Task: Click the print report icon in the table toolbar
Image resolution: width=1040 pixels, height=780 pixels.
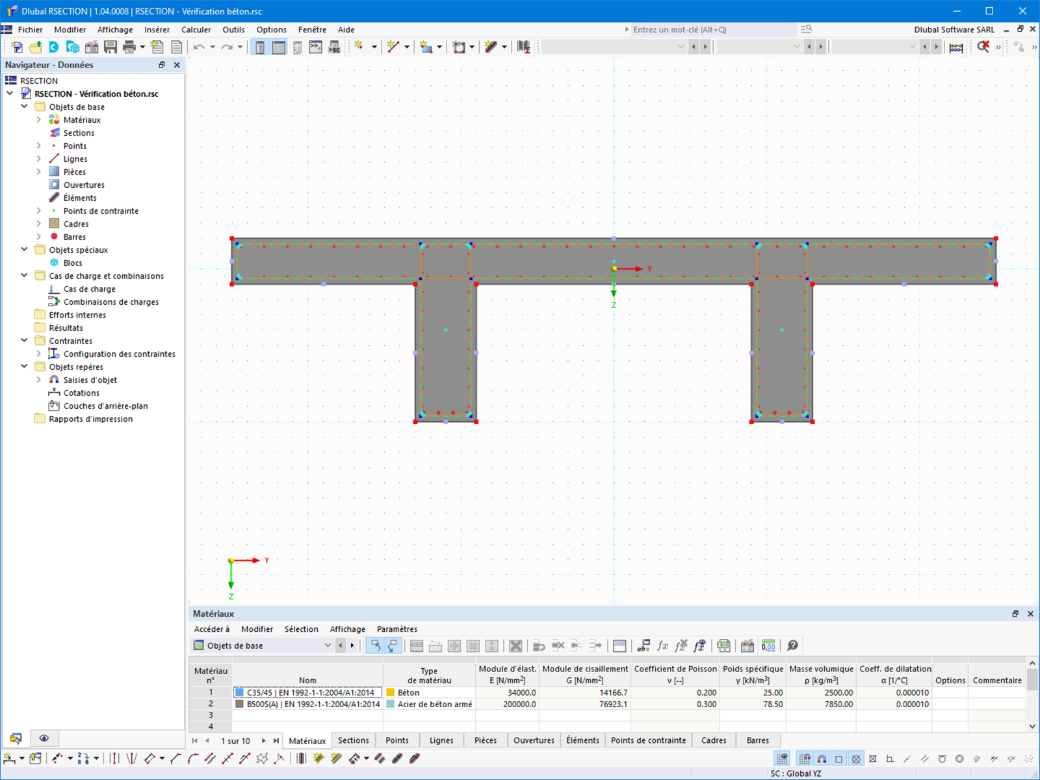Action: (748, 645)
